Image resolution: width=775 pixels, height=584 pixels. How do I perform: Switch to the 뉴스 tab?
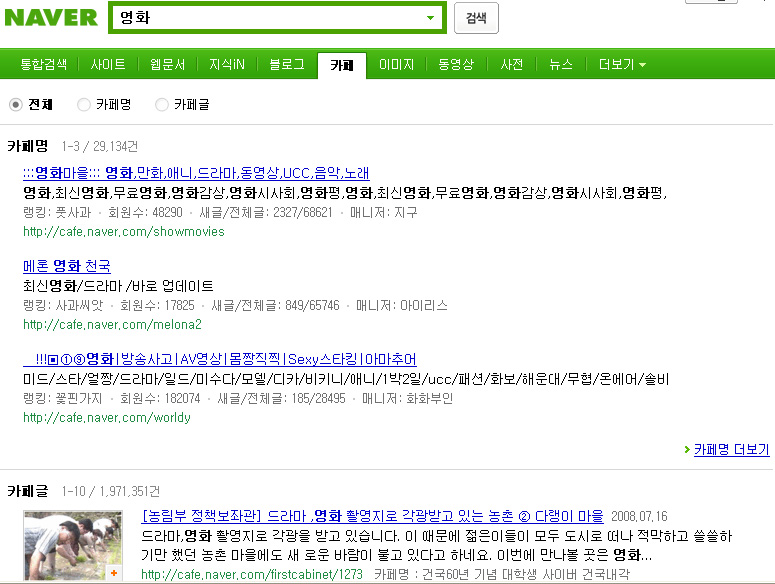click(x=561, y=64)
